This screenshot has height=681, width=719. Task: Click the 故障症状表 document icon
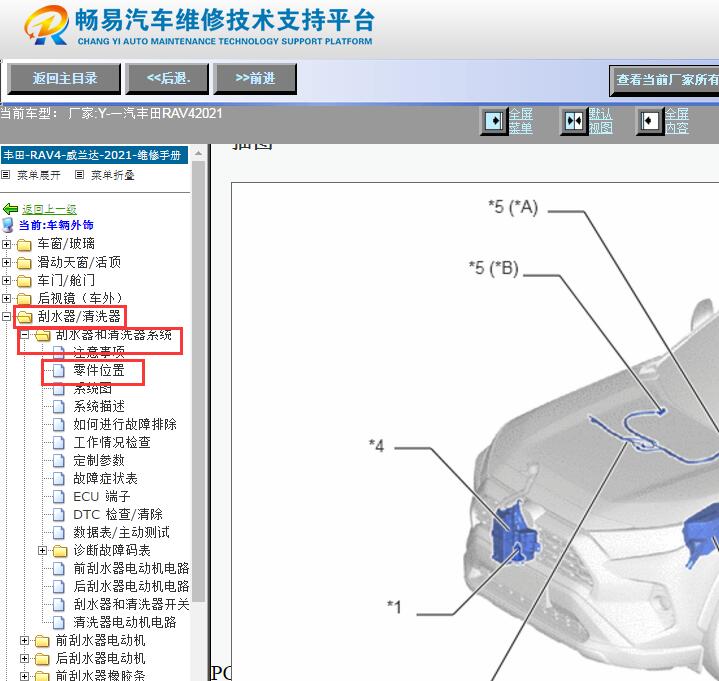point(58,479)
